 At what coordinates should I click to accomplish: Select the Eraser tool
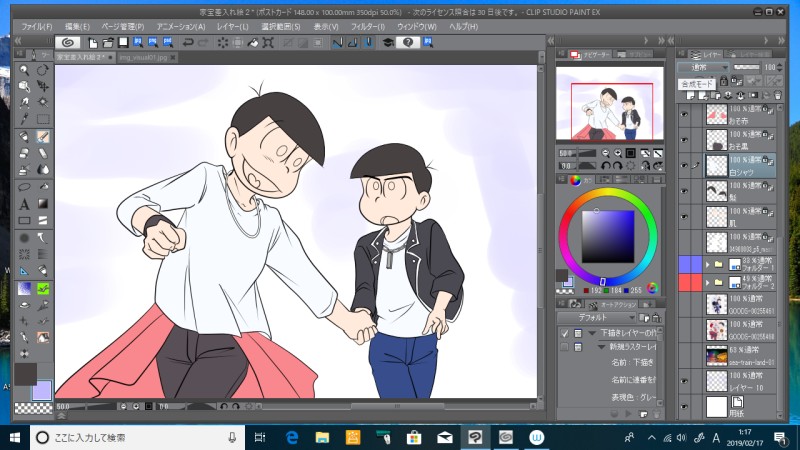(24, 153)
